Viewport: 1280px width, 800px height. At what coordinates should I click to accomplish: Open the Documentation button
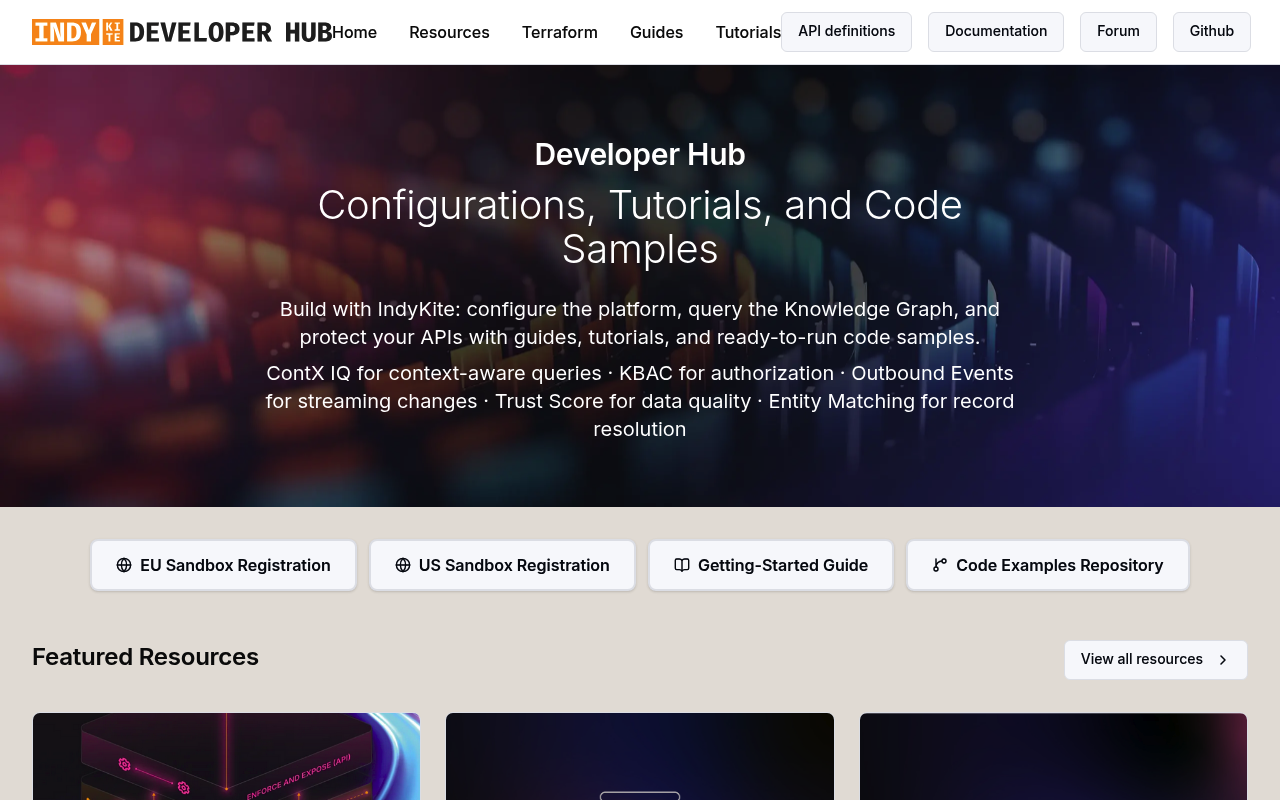[x=996, y=32]
